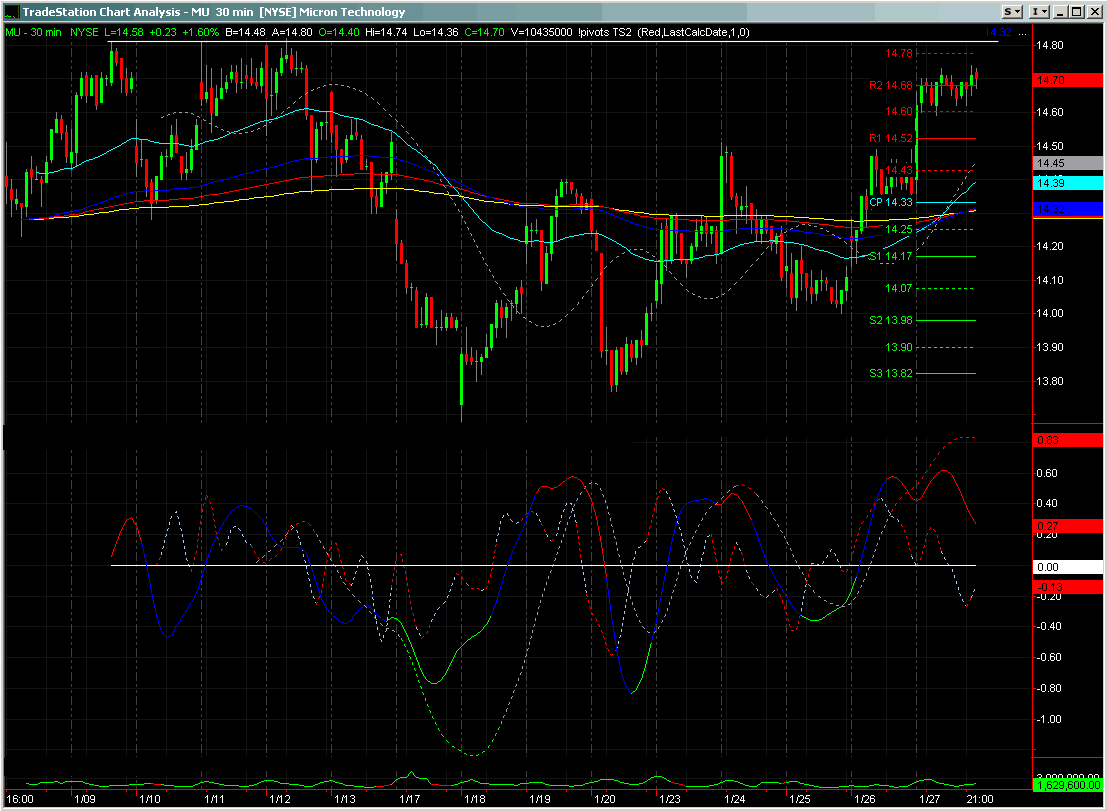Click the 'S3 13.82' support label
Viewport: 1107px width, 811px height.
pyautogui.click(x=890, y=373)
